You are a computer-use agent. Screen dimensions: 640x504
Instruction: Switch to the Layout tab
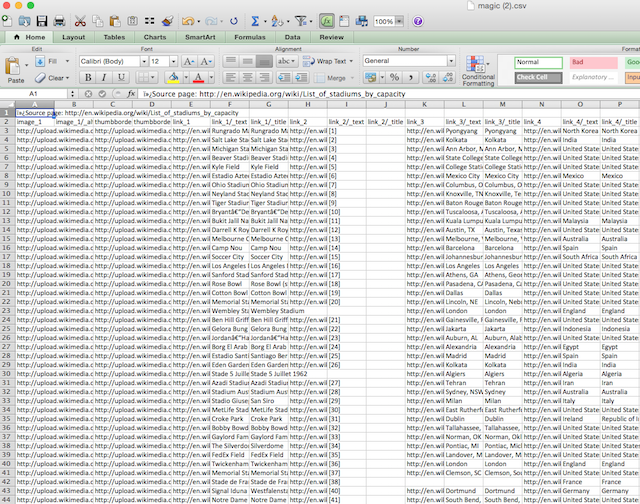pyautogui.click(x=73, y=37)
